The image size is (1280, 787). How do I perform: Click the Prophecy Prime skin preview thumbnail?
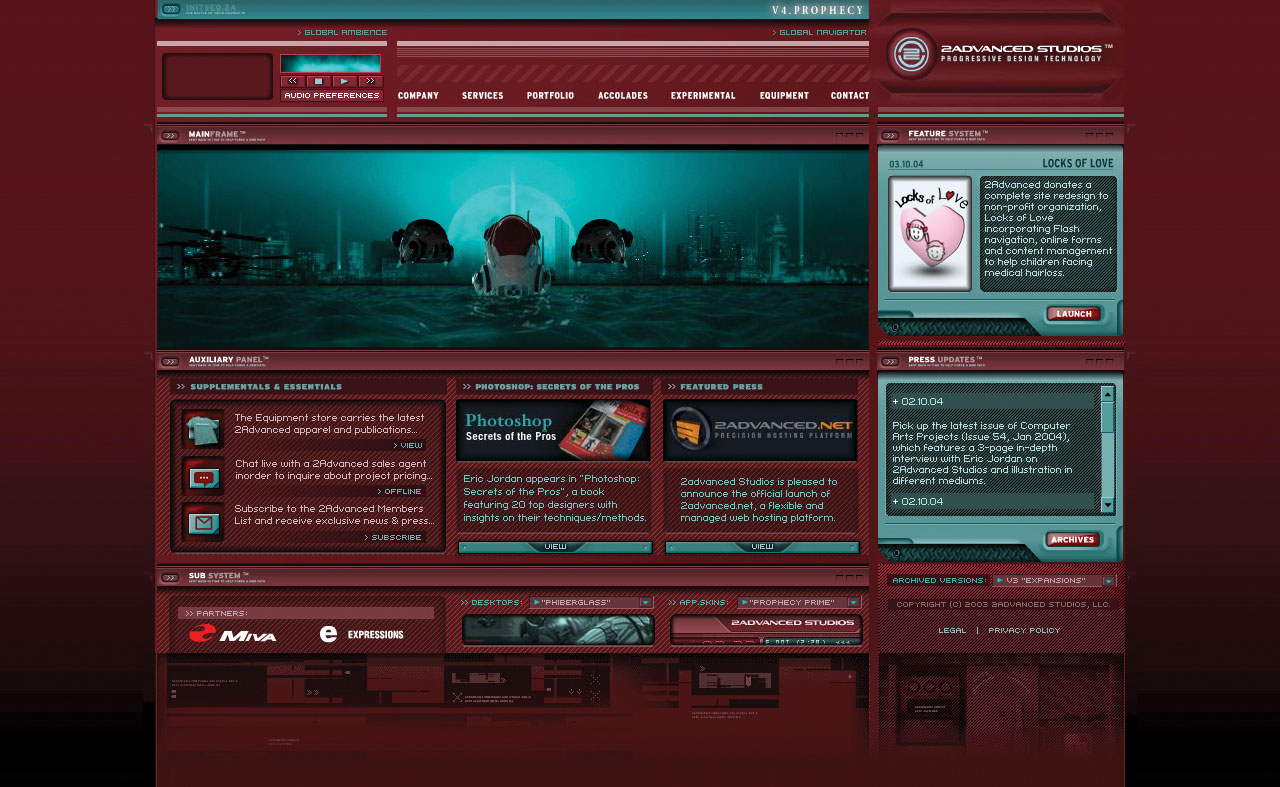766,630
